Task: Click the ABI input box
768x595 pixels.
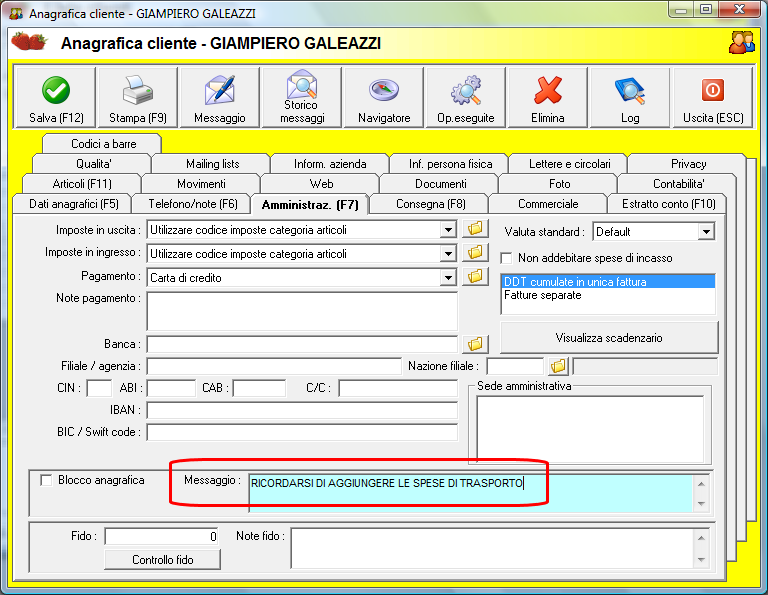Action: click(x=171, y=388)
